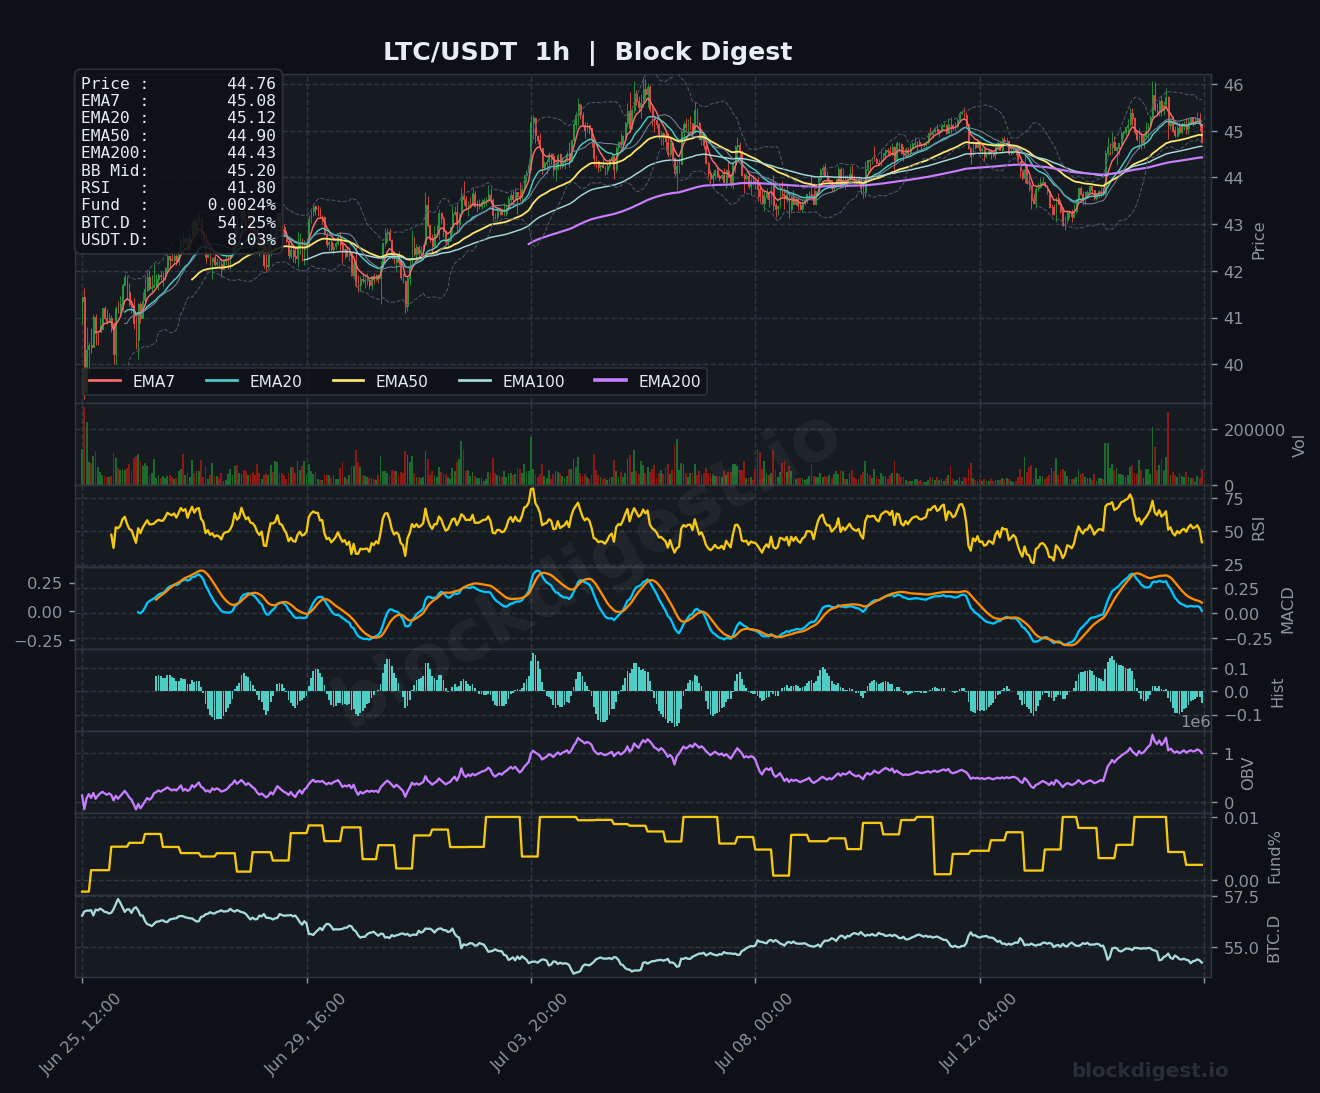Click the EMA20 value 45.12 row
The height and width of the screenshot is (1093, 1320).
178,118
